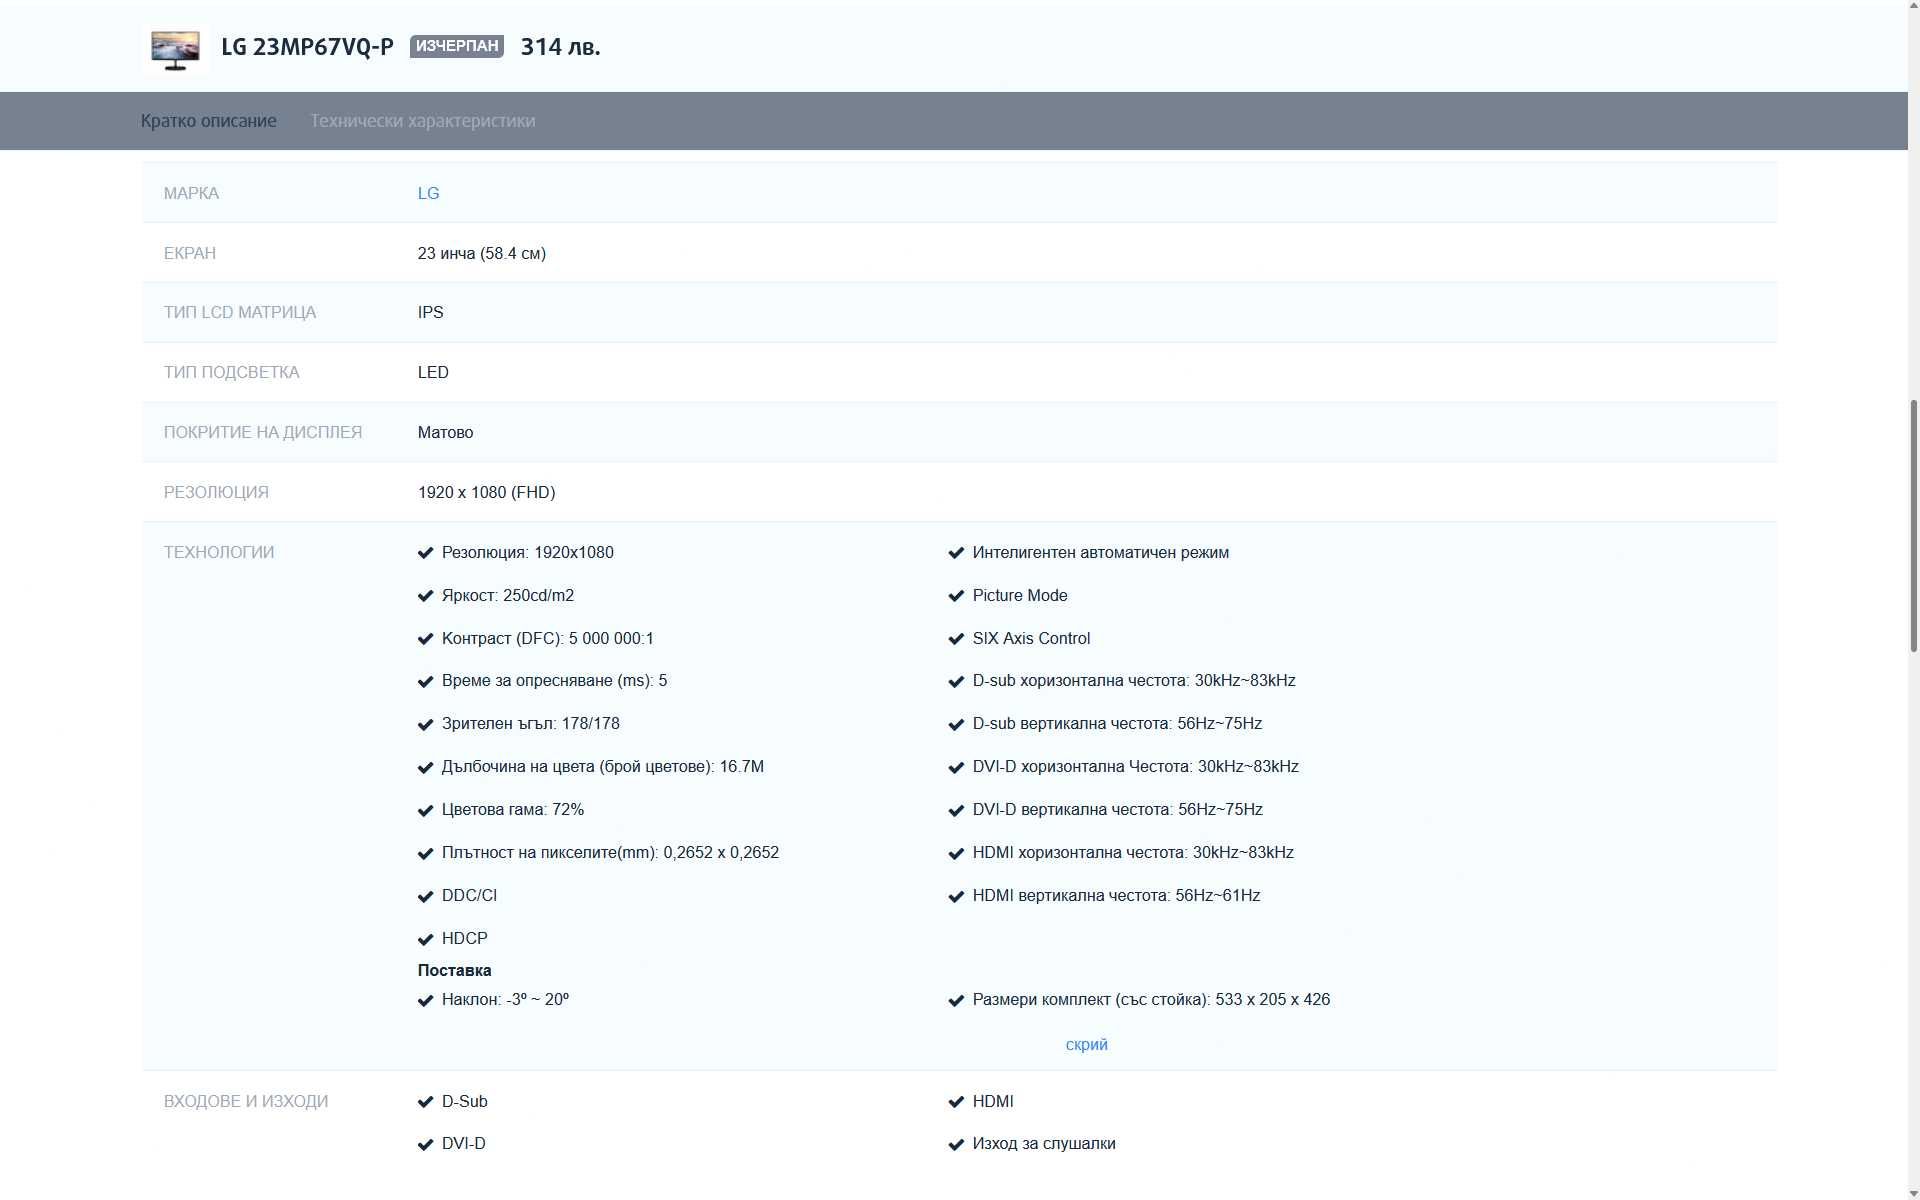Screen dimensions: 1920x1200
Task: Click the РЕЗОЛЮЦИЯ row label
Action: (216, 492)
